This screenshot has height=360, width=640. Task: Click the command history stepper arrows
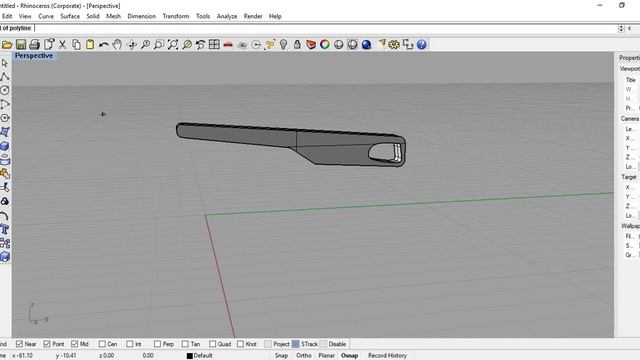[621, 28]
